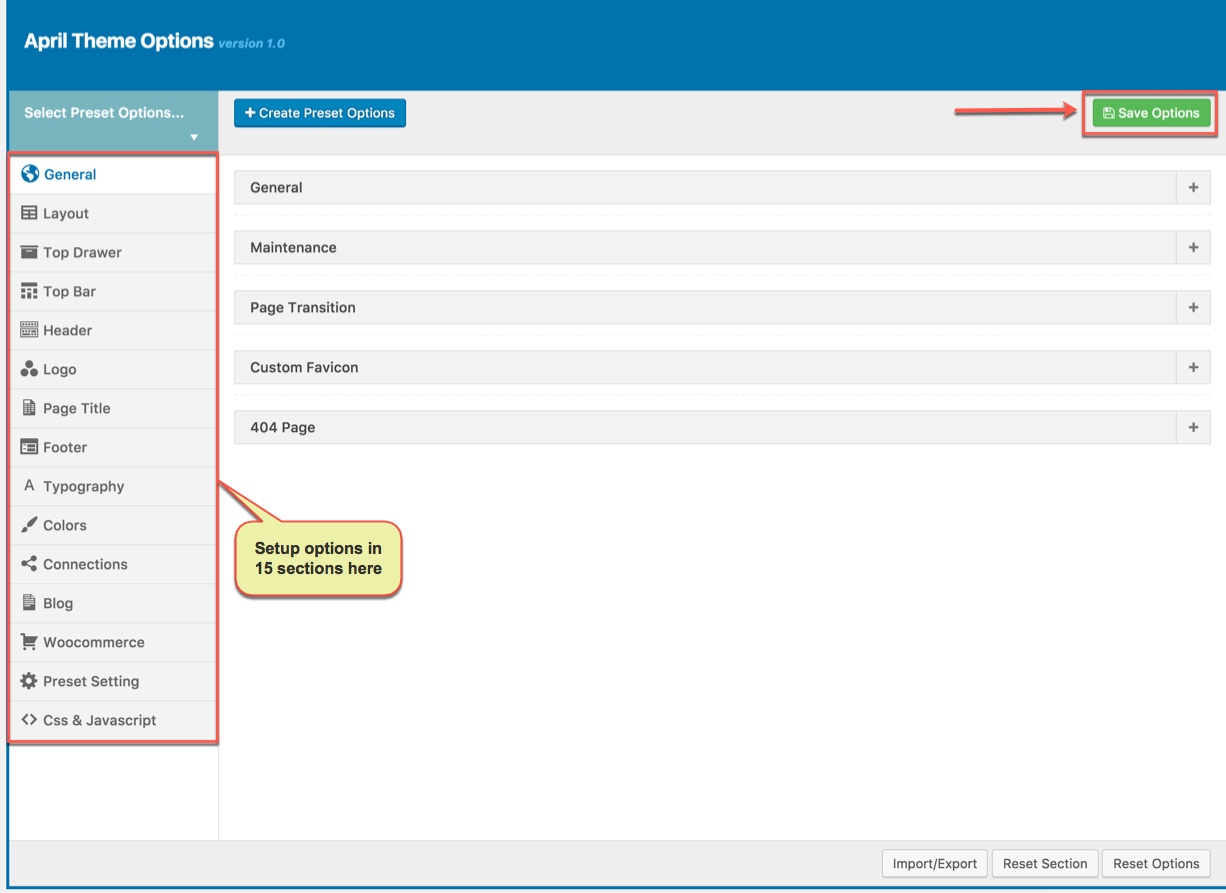
Task: Select the Logo label
Action: (x=60, y=369)
